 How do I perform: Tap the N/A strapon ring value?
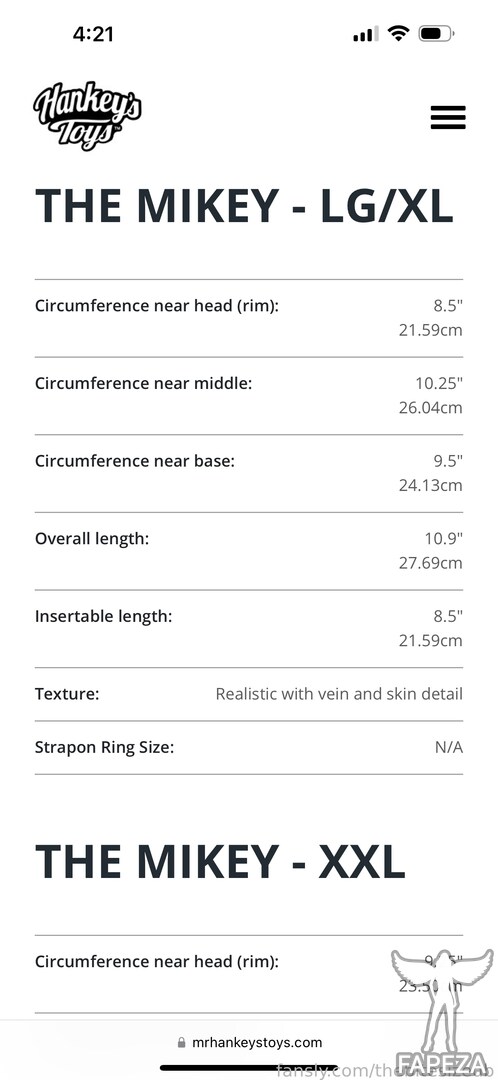point(448,747)
